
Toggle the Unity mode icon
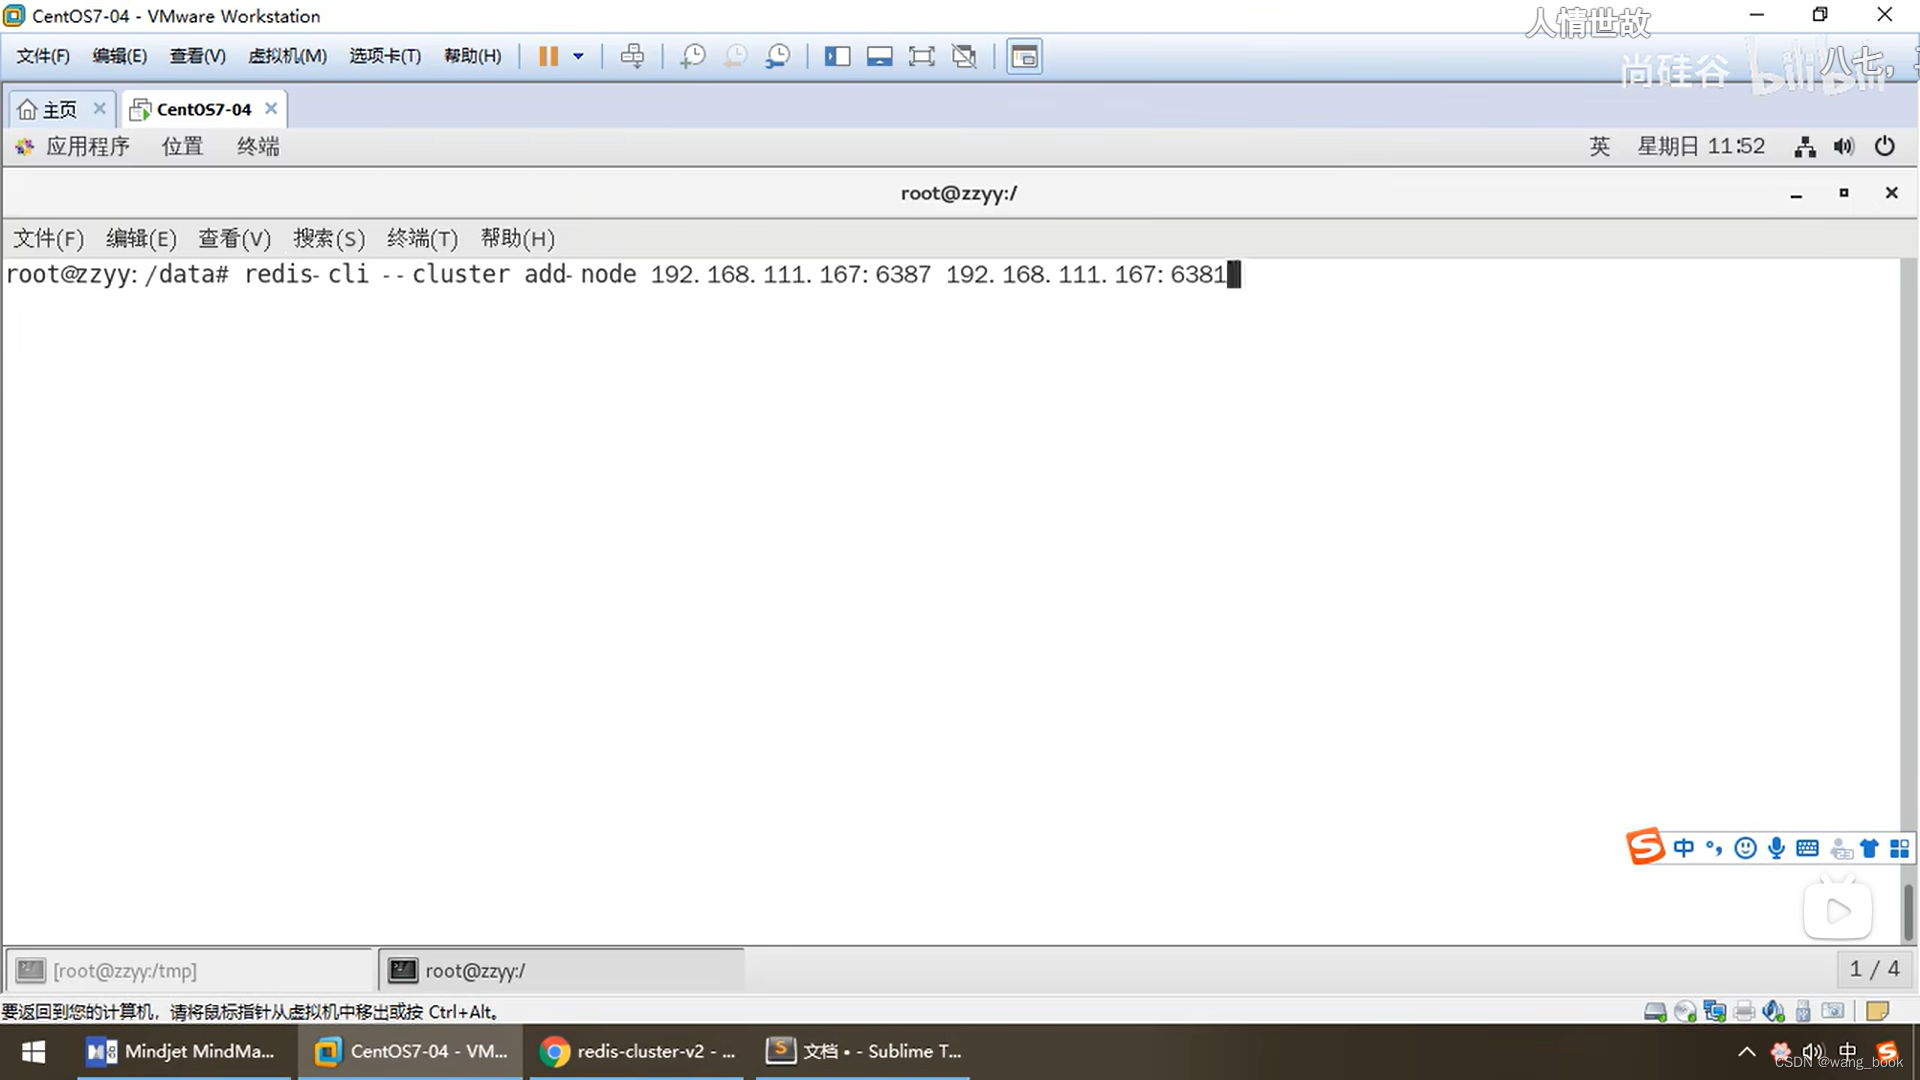[964, 56]
